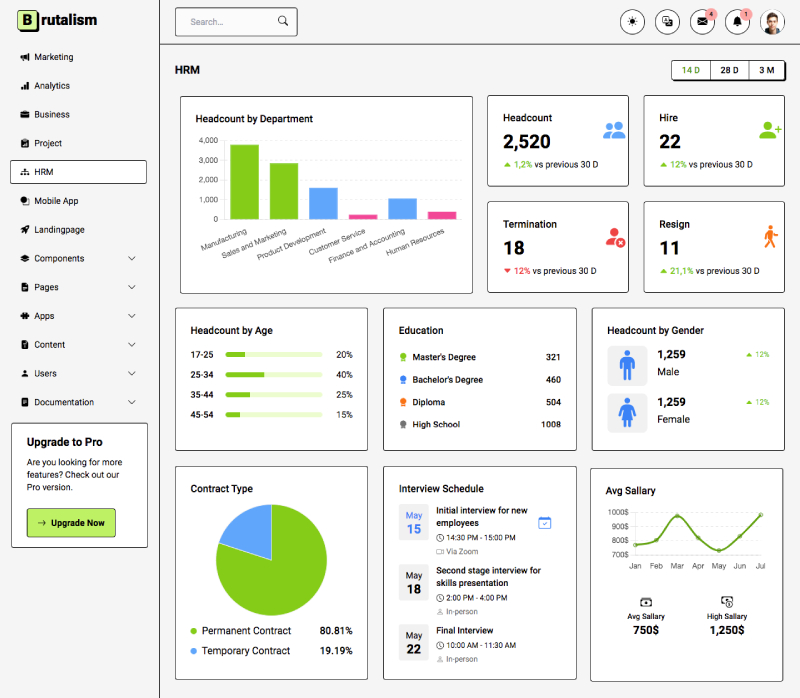Click the Resign walking person icon
This screenshot has width=800, height=698.
pos(770,237)
